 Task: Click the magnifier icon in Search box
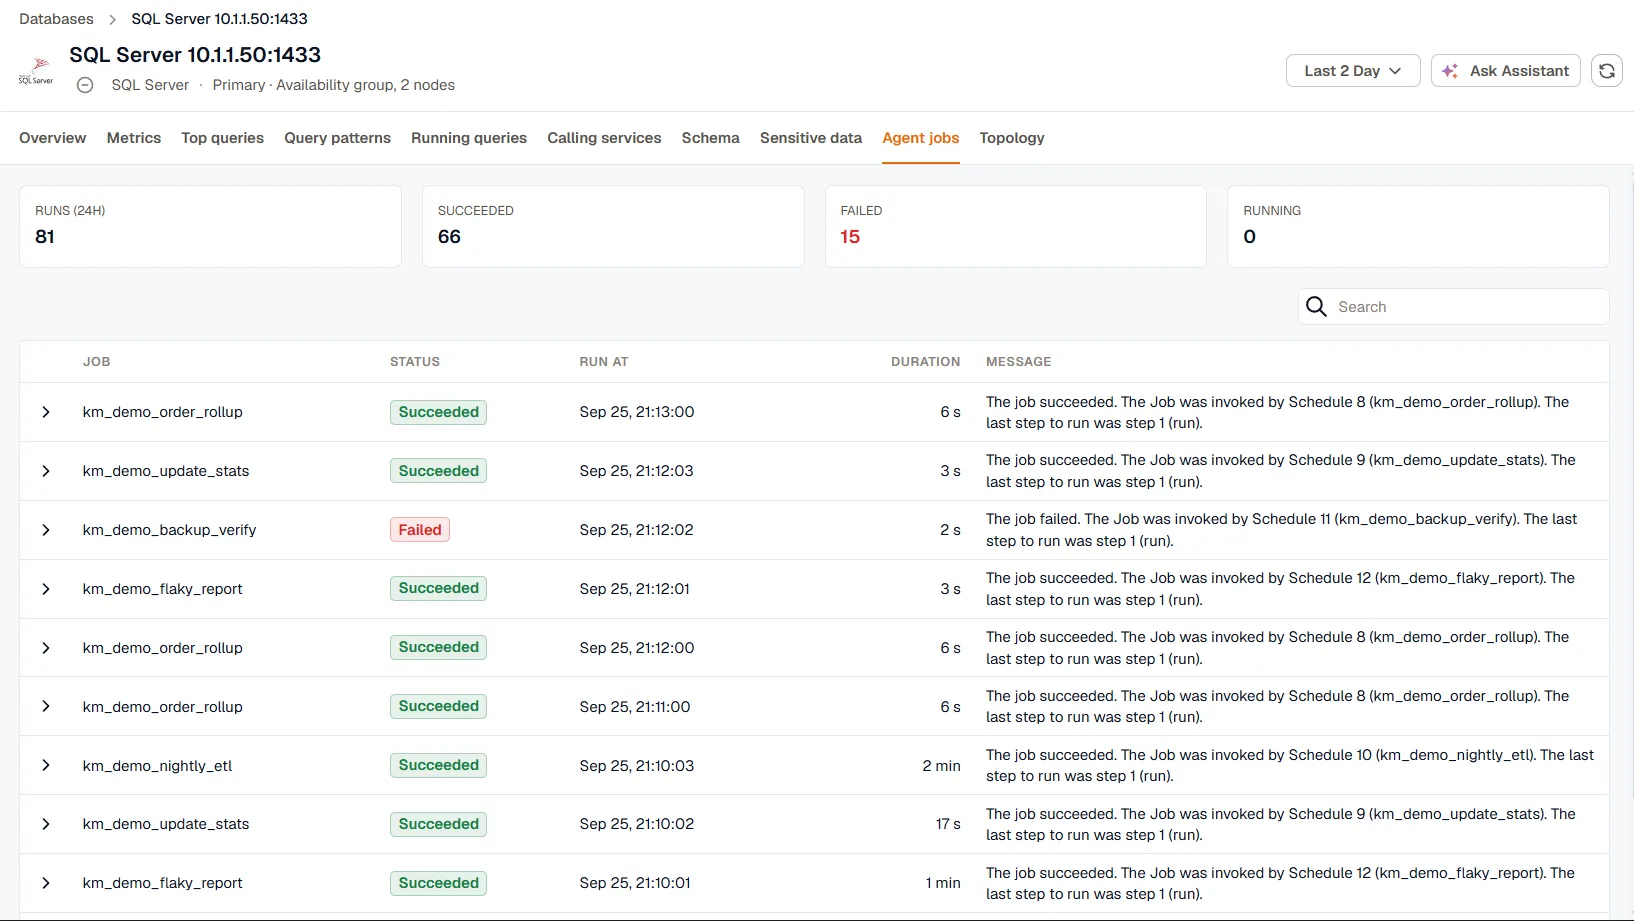[1316, 307]
